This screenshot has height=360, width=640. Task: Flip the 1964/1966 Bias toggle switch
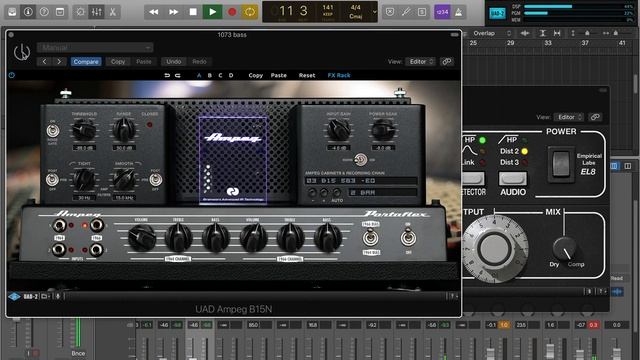[x=371, y=237]
